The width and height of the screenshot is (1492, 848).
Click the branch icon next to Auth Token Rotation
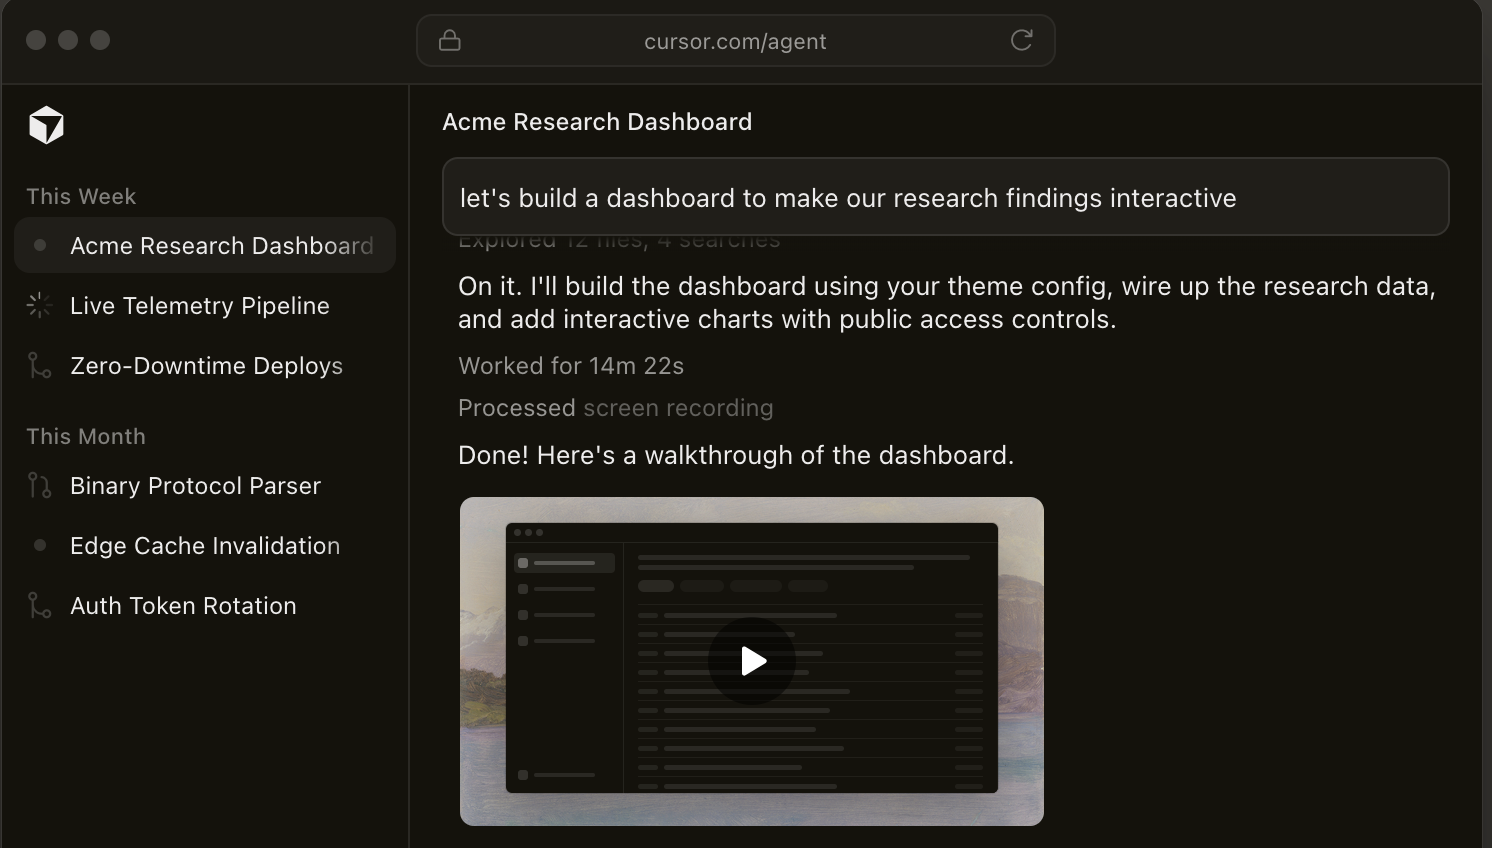click(38, 605)
